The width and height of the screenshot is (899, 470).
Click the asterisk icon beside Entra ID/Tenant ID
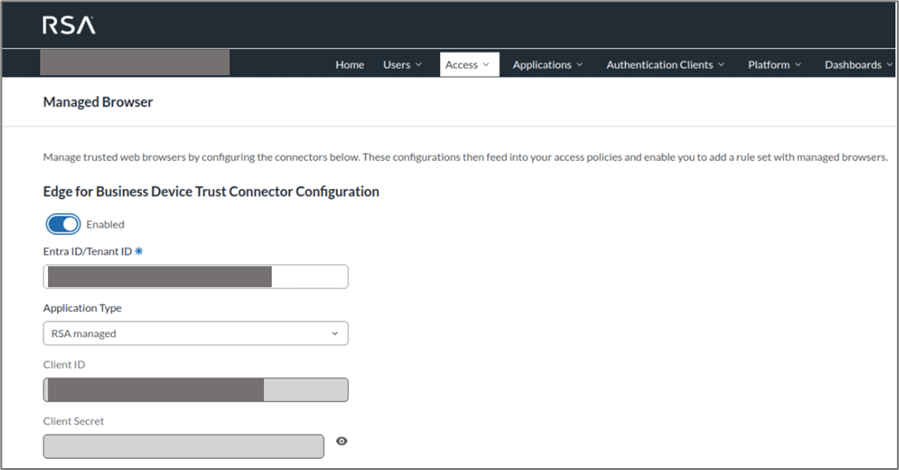click(139, 251)
